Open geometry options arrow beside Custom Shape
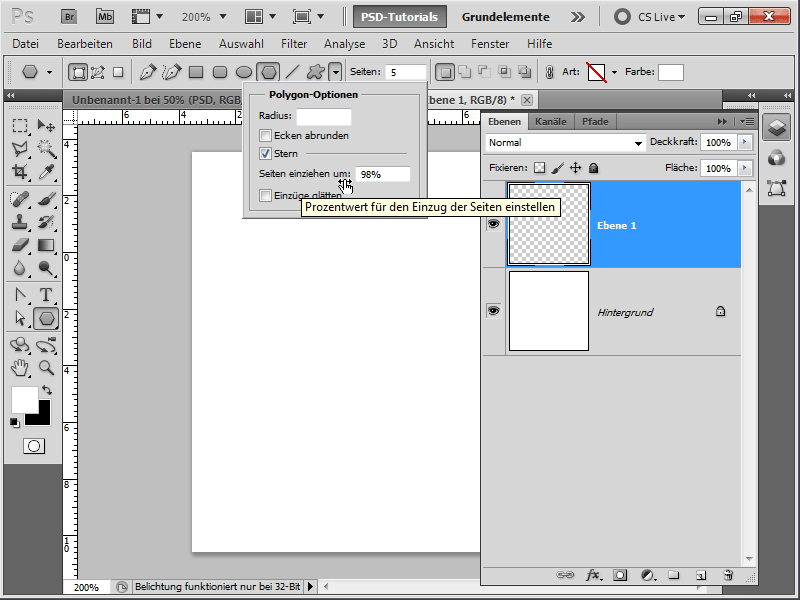This screenshot has width=800, height=600. (x=335, y=72)
